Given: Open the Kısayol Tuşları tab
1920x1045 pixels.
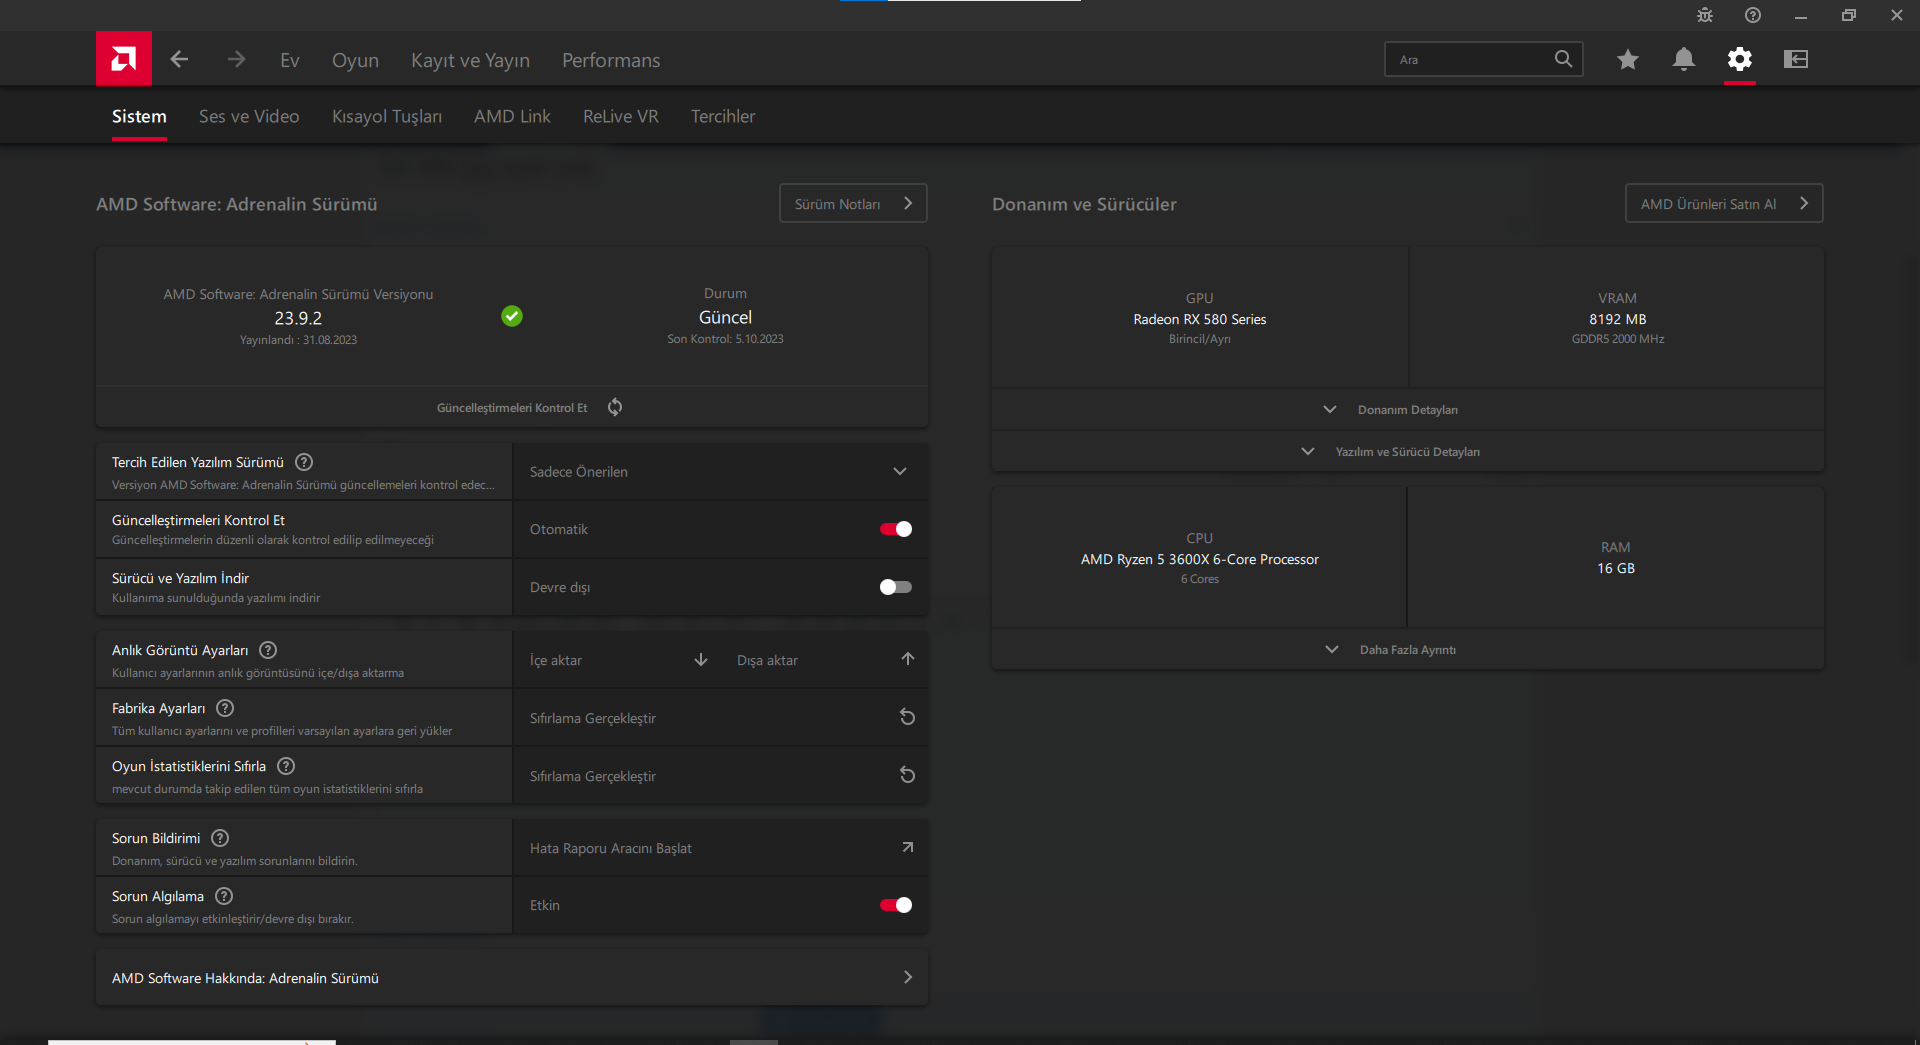Looking at the screenshot, I should 387,116.
